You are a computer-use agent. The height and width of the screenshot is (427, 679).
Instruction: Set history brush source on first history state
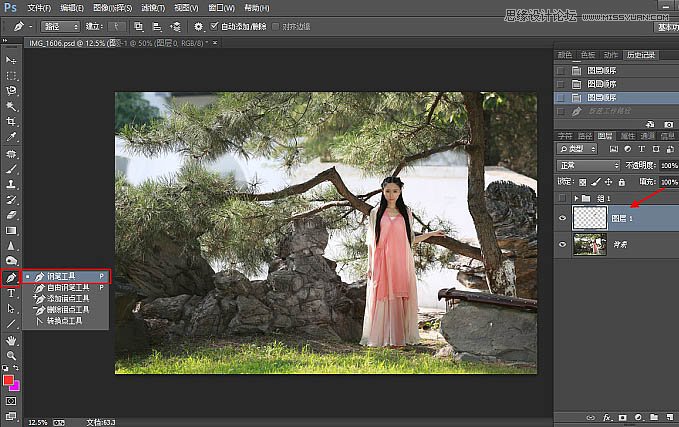[x=561, y=71]
